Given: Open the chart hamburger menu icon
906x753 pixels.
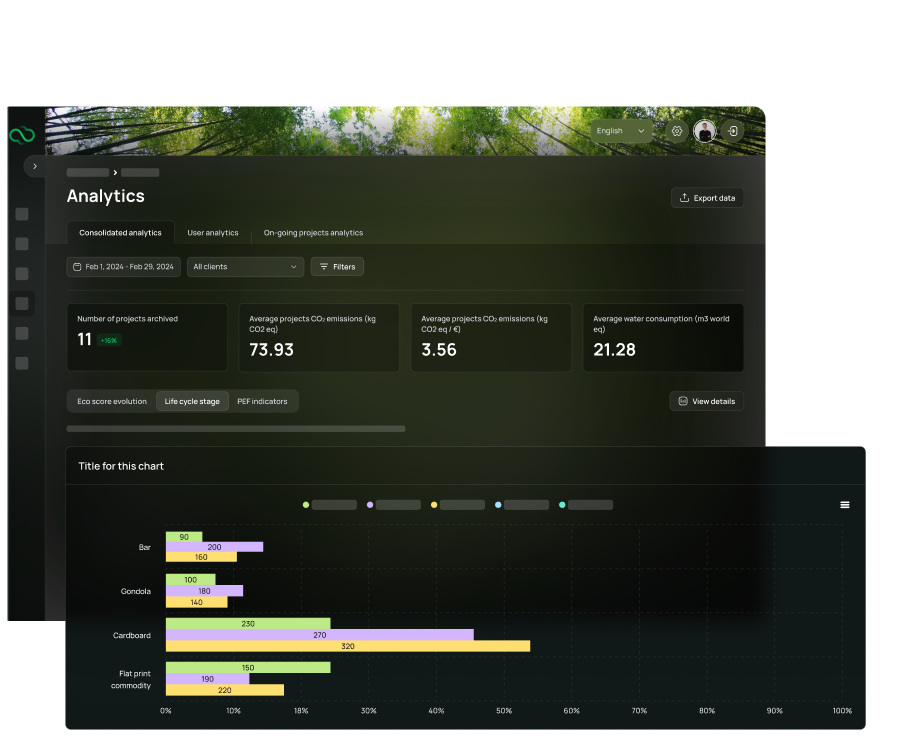Looking at the screenshot, I should [x=845, y=505].
